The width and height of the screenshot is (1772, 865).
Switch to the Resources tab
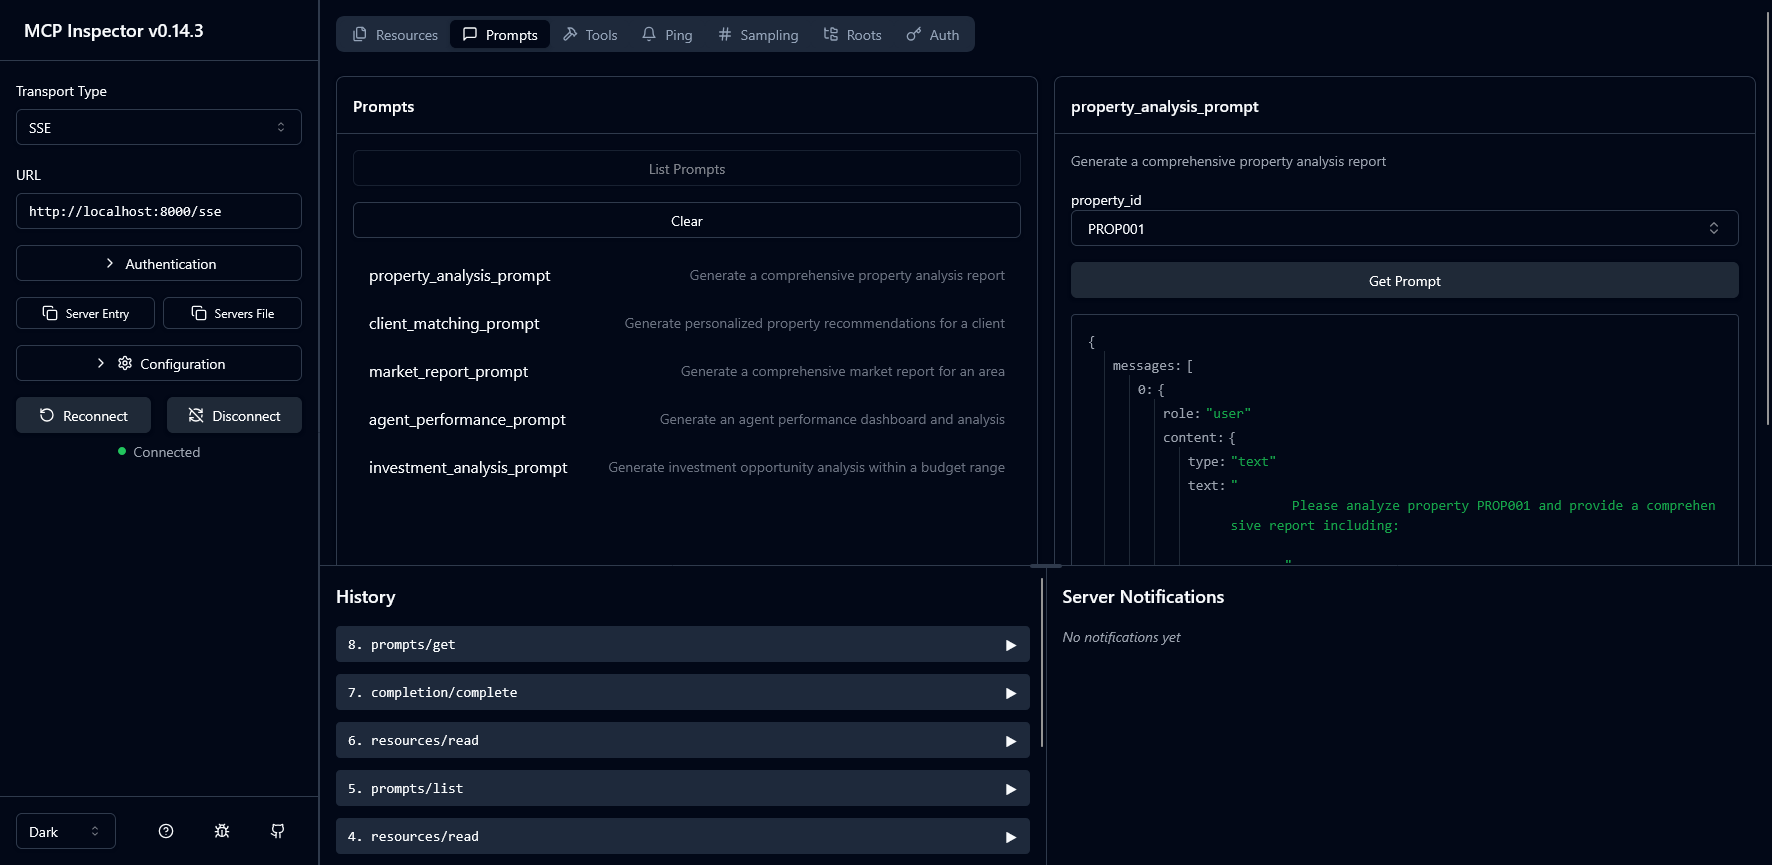point(395,34)
